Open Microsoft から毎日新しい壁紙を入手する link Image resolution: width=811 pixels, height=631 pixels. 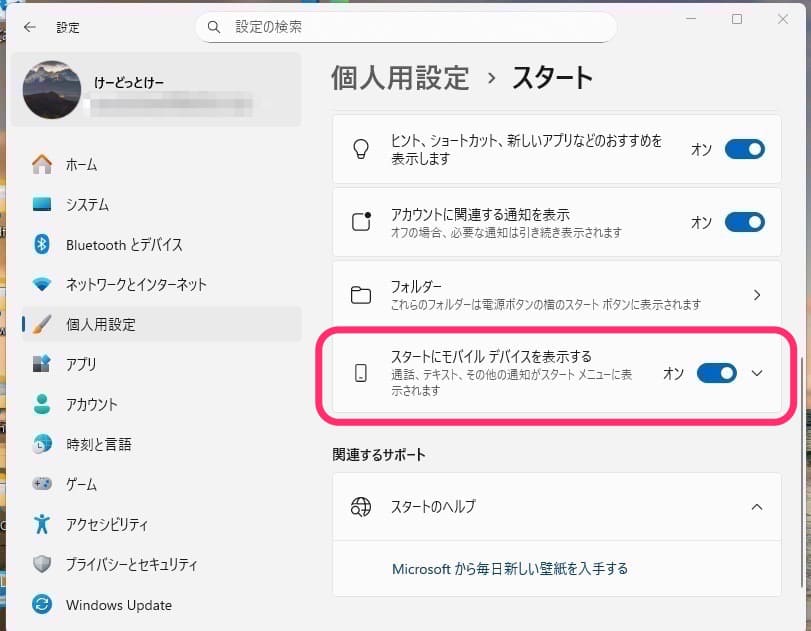pos(510,568)
